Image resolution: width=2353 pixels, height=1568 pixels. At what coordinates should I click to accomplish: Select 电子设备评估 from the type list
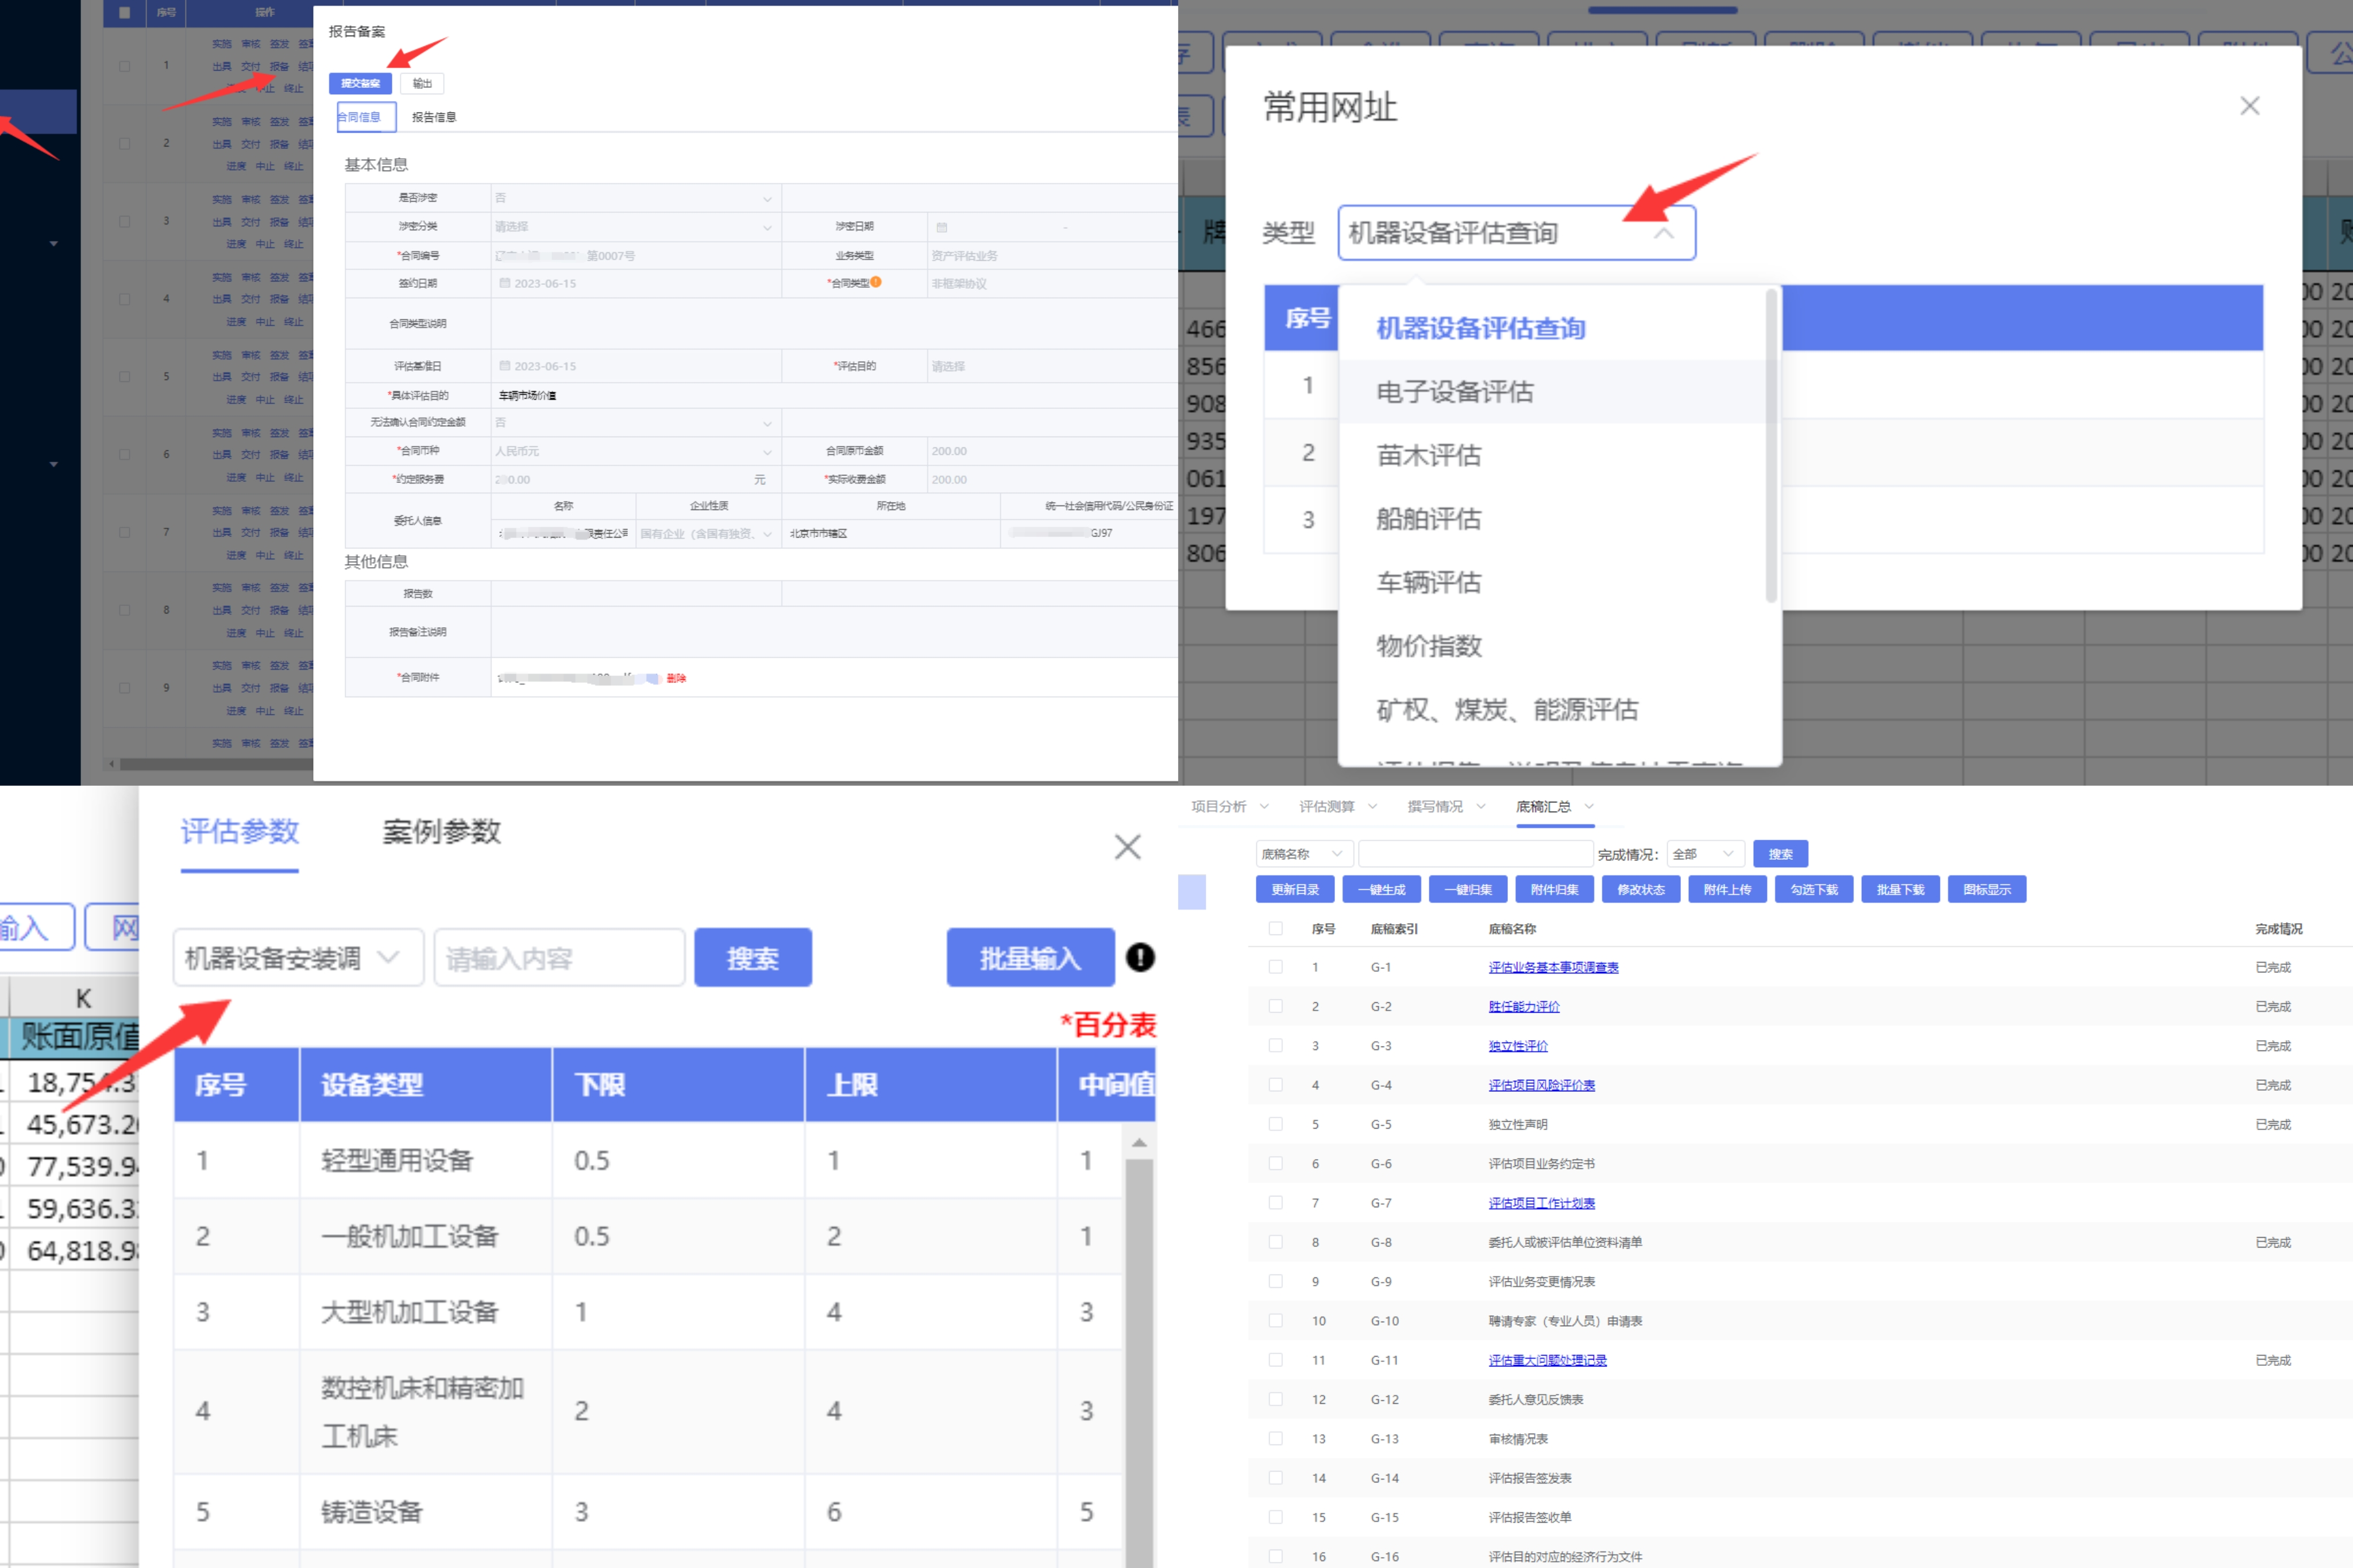[x=1552, y=391]
